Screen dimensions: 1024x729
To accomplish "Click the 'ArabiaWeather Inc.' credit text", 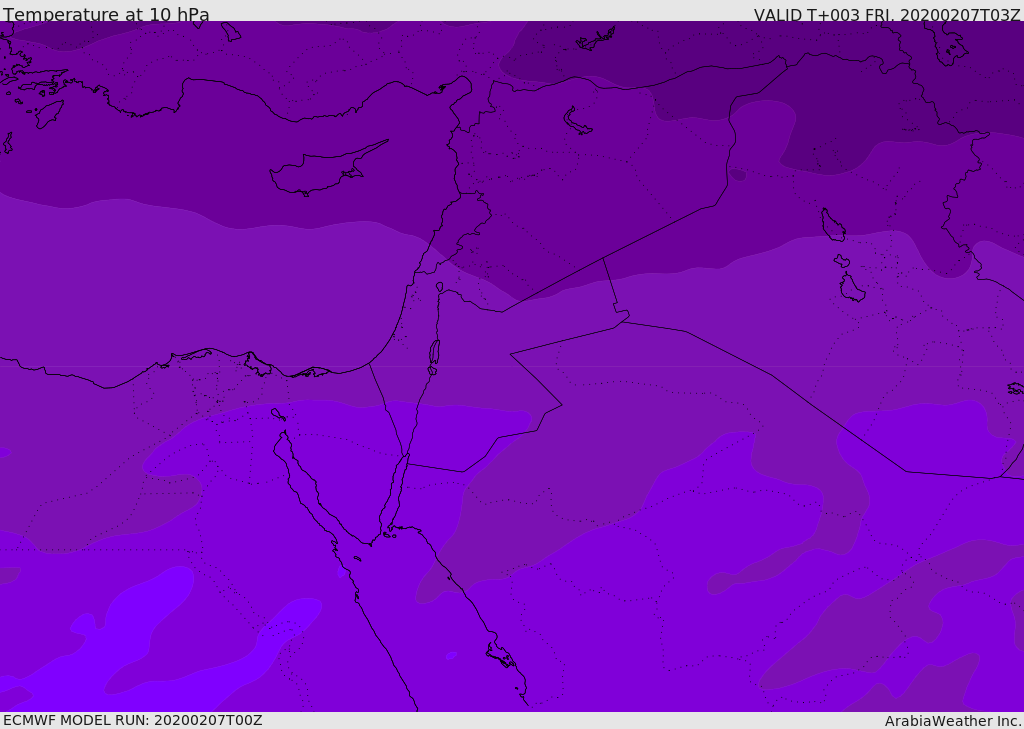I will (952, 721).
